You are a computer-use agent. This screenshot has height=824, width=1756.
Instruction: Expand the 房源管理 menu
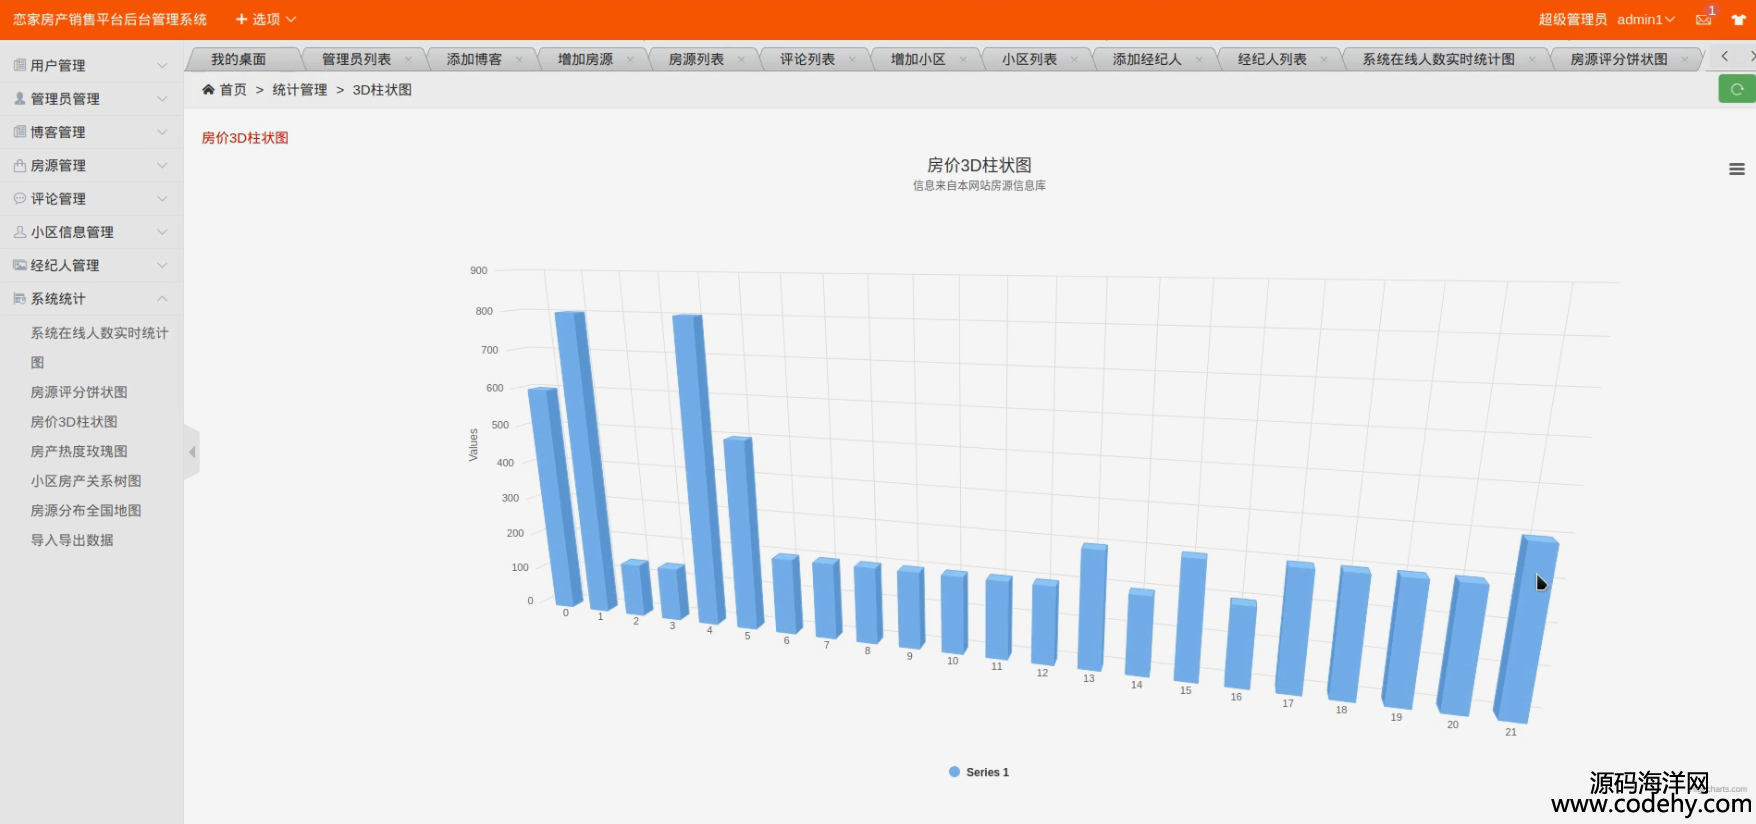point(91,165)
